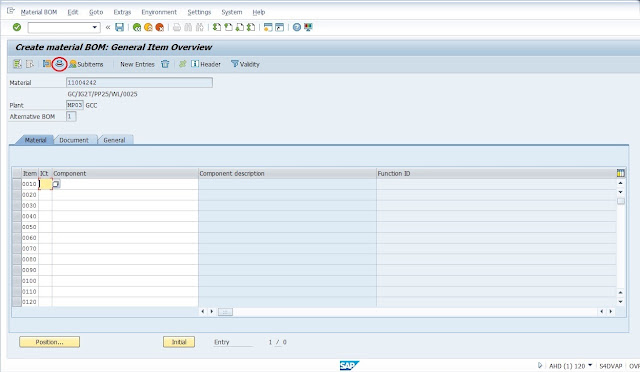Click the Initial button
Image resolution: width=640 pixels, height=372 pixels.
tap(179, 342)
